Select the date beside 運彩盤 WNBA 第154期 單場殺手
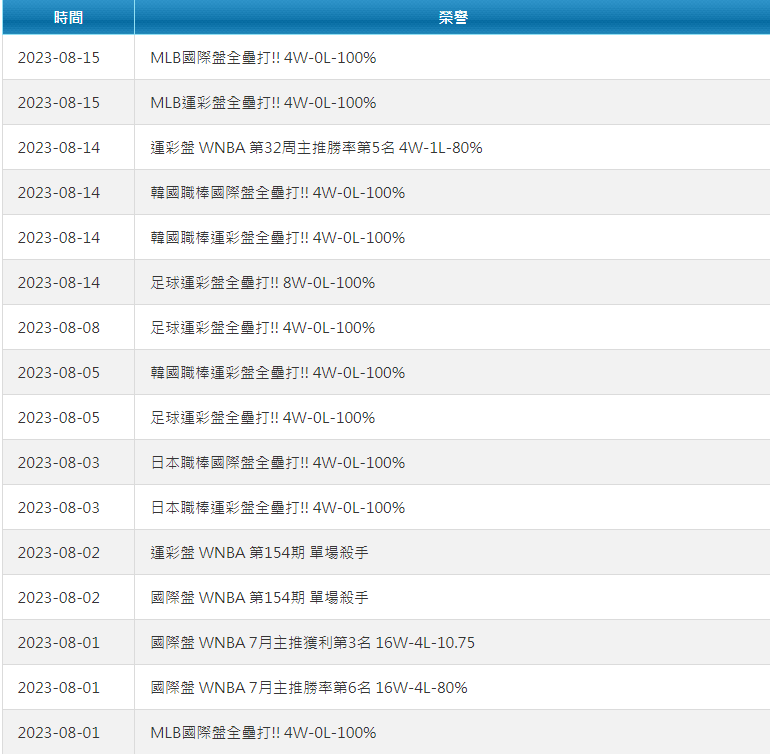 coord(59,553)
